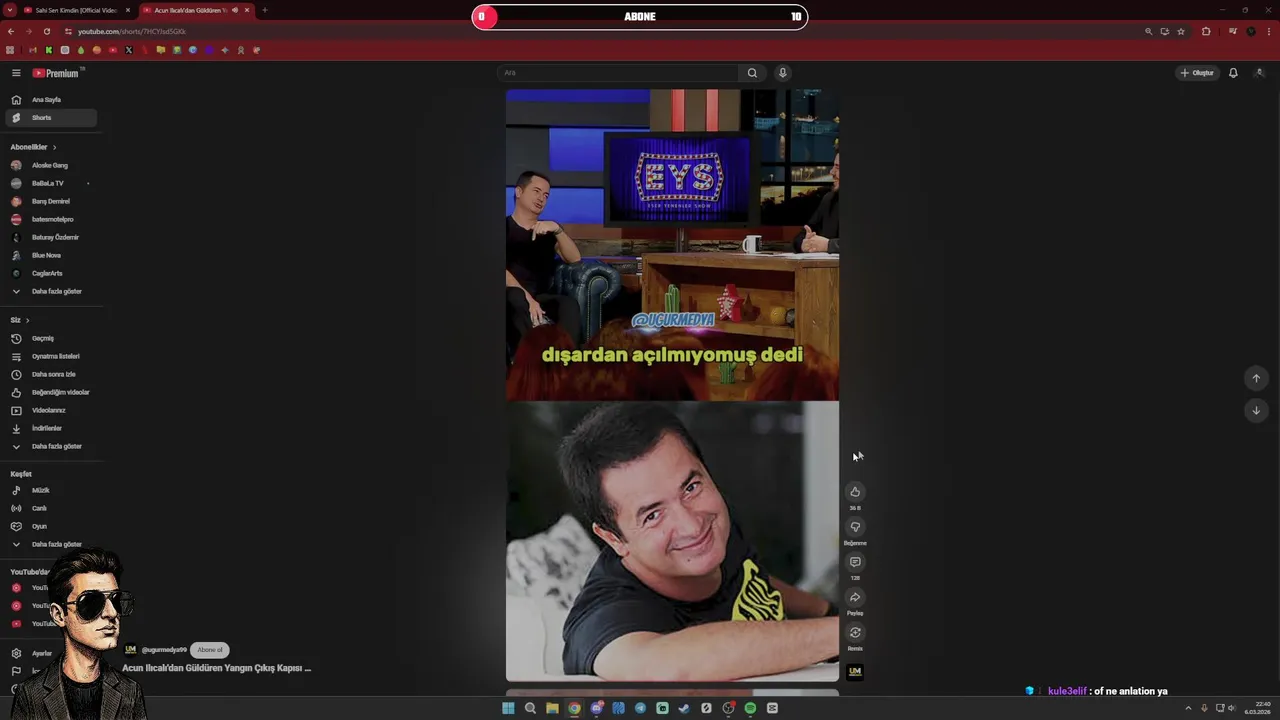Viewport: 1280px width, 720px height.
Task: Open Canlı live streams
Action: (50, 508)
